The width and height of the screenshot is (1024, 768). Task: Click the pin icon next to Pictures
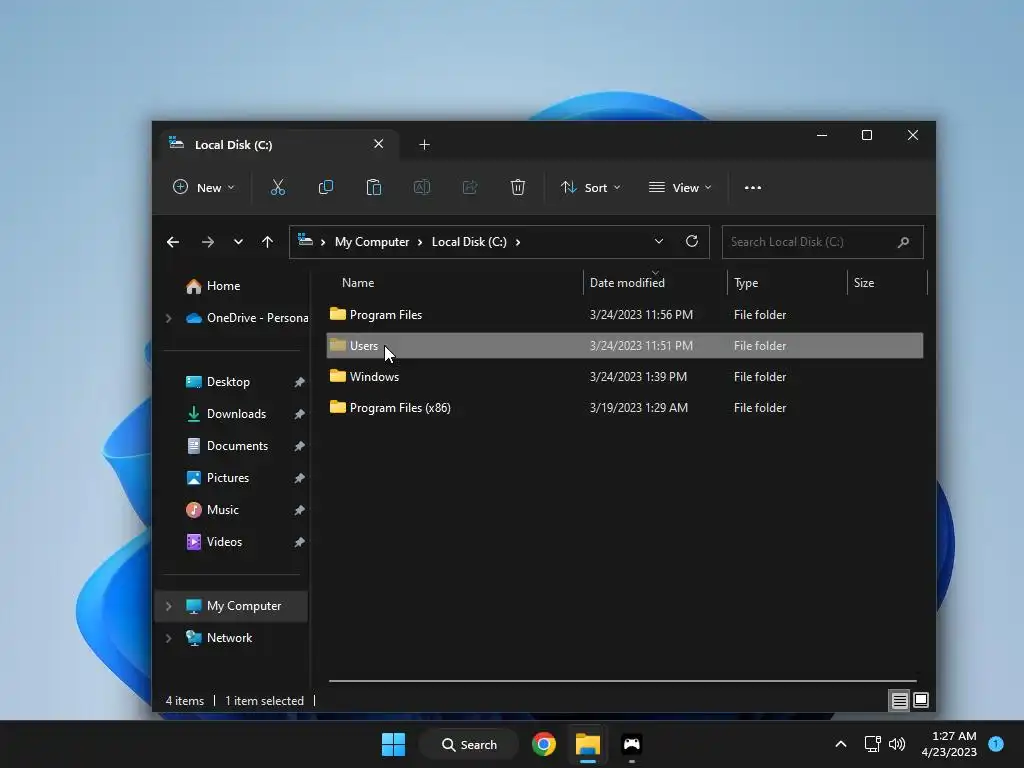(x=299, y=478)
